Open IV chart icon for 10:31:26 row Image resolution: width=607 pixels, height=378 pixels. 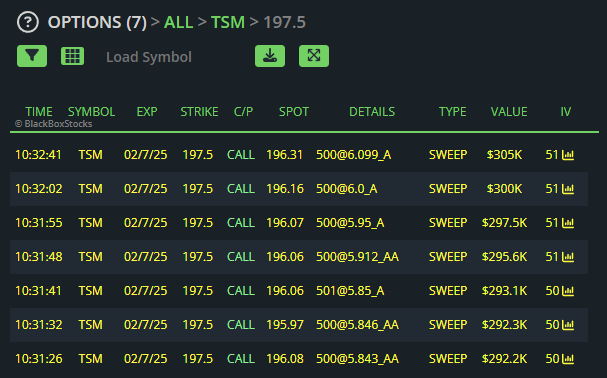pos(568,359)
